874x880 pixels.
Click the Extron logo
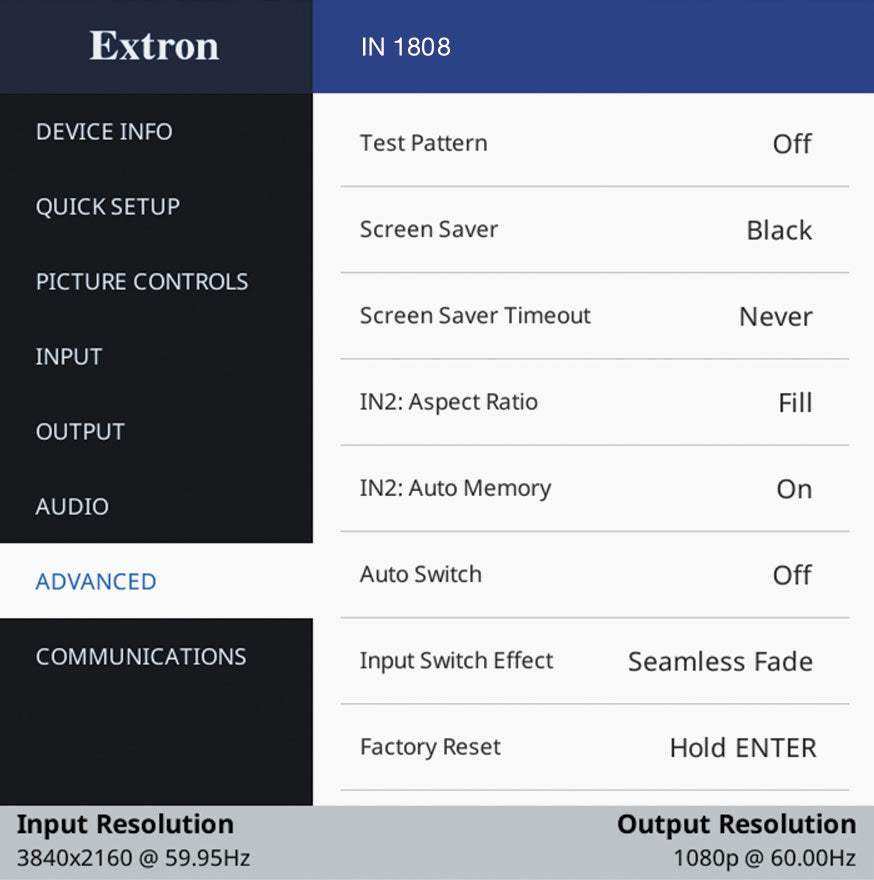155,46
